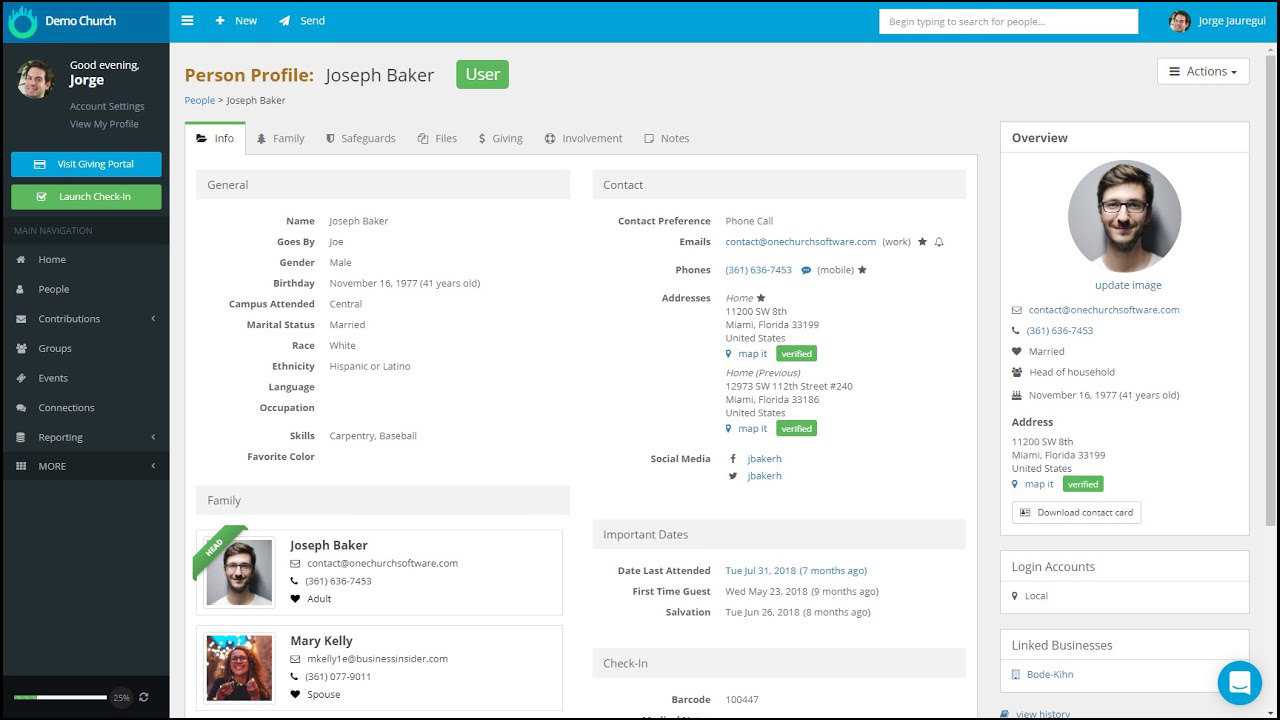The width and height of the screenshot is (1280, 720).
Task: Click the setup progress bar at 25%
Action: pyautogui.click(x=60, y=697)
